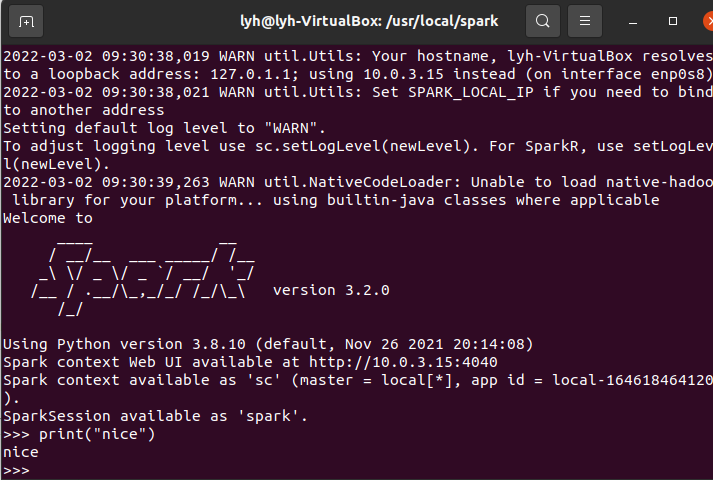The image size is (713, 480).
Task: Click the title 'lyh@lyh-VirtualBox: /usr/local/spark'
Action: pyautogui.click(x=369, y=21)
